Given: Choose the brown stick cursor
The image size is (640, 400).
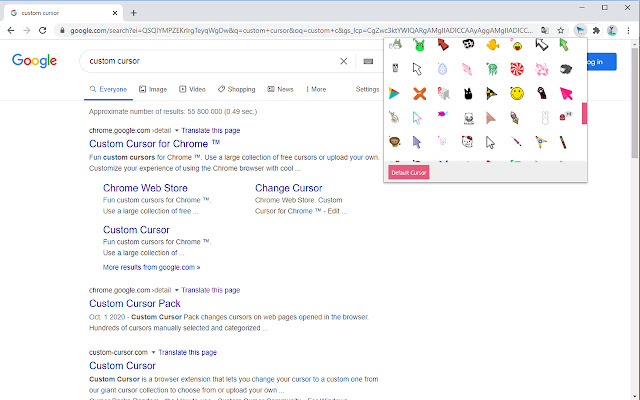Looking at the screenshot, I should coord(563,142).
